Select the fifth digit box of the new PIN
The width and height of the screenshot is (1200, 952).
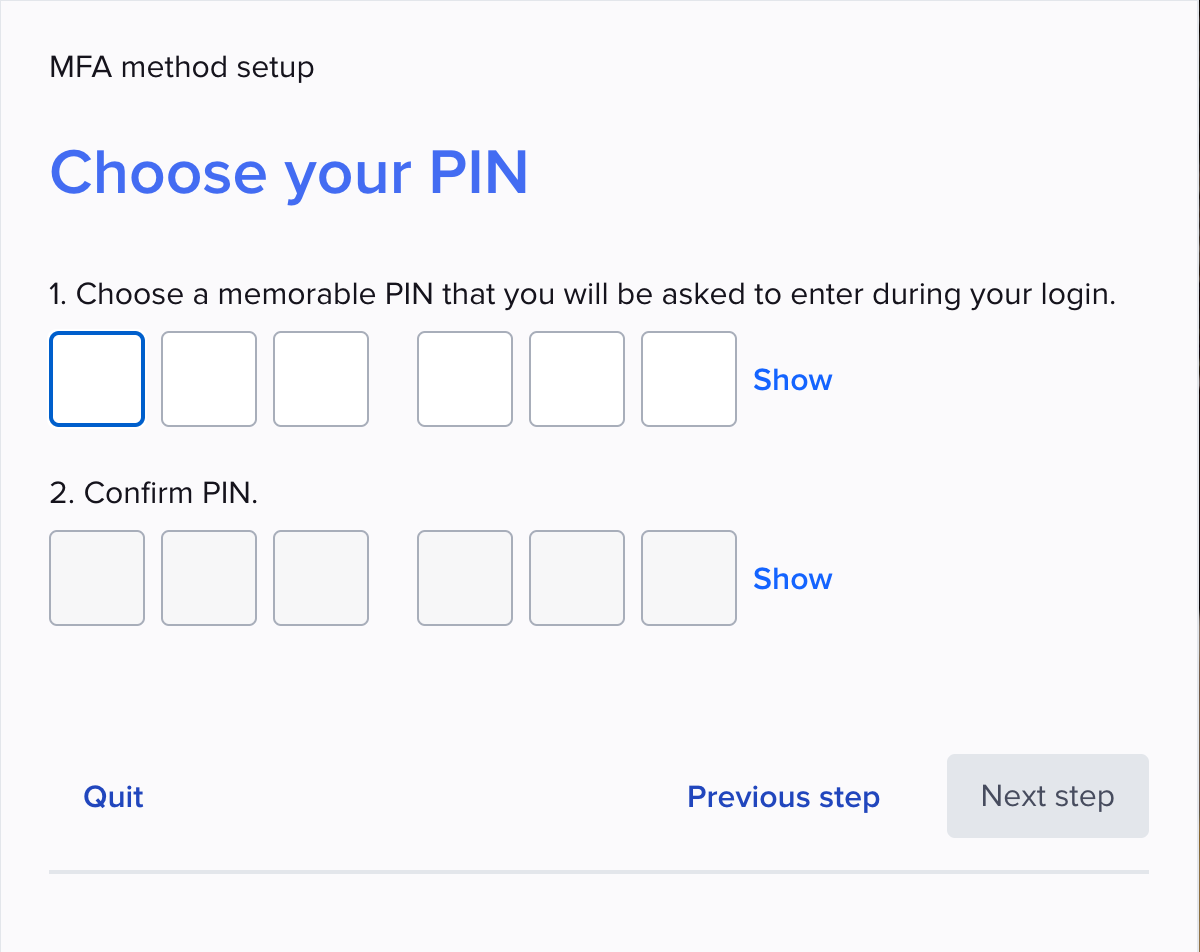tap(577, 379)
